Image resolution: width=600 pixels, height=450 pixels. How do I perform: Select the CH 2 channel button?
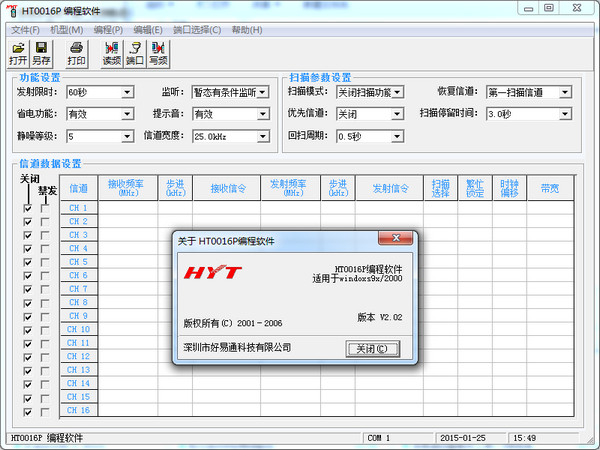pyautogui.click(x=78, y=221)
